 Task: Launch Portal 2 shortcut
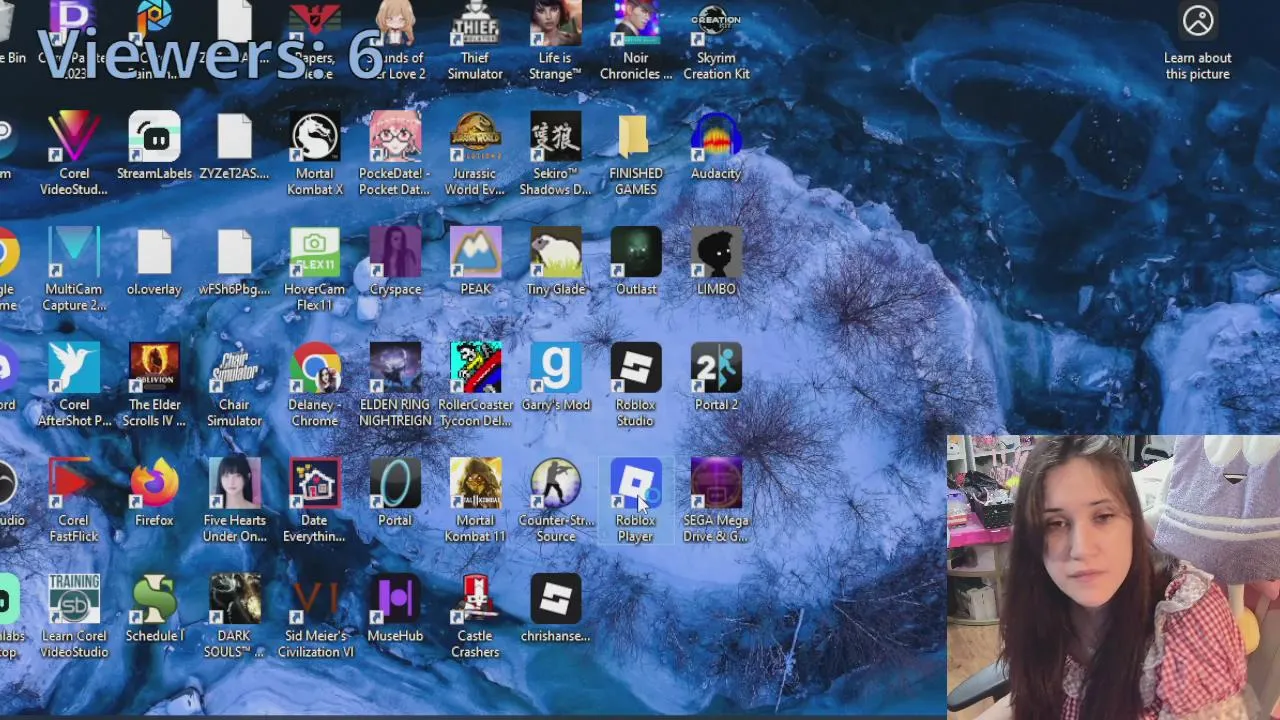click(x=716, y=377)
